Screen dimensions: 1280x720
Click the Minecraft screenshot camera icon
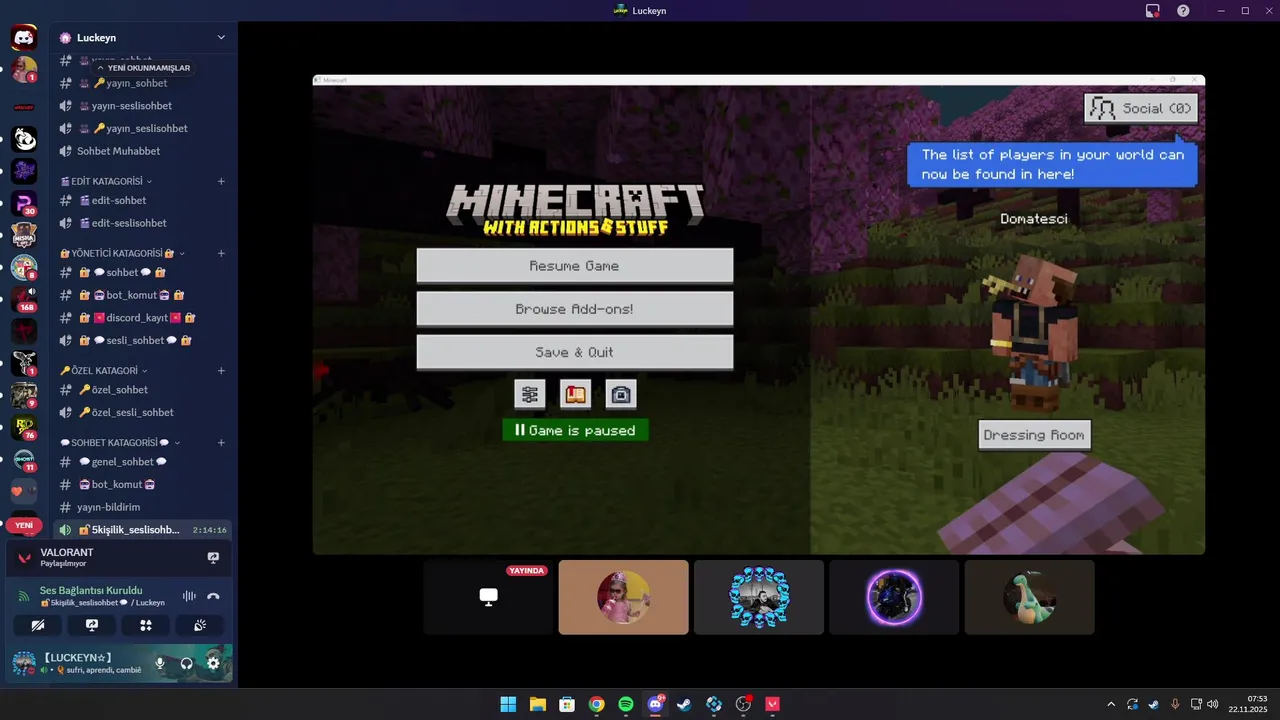(x=621, y=394)
